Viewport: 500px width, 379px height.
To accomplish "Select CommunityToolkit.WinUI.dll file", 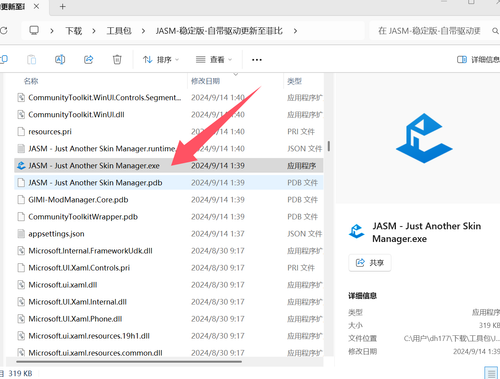I will [169, 115].
